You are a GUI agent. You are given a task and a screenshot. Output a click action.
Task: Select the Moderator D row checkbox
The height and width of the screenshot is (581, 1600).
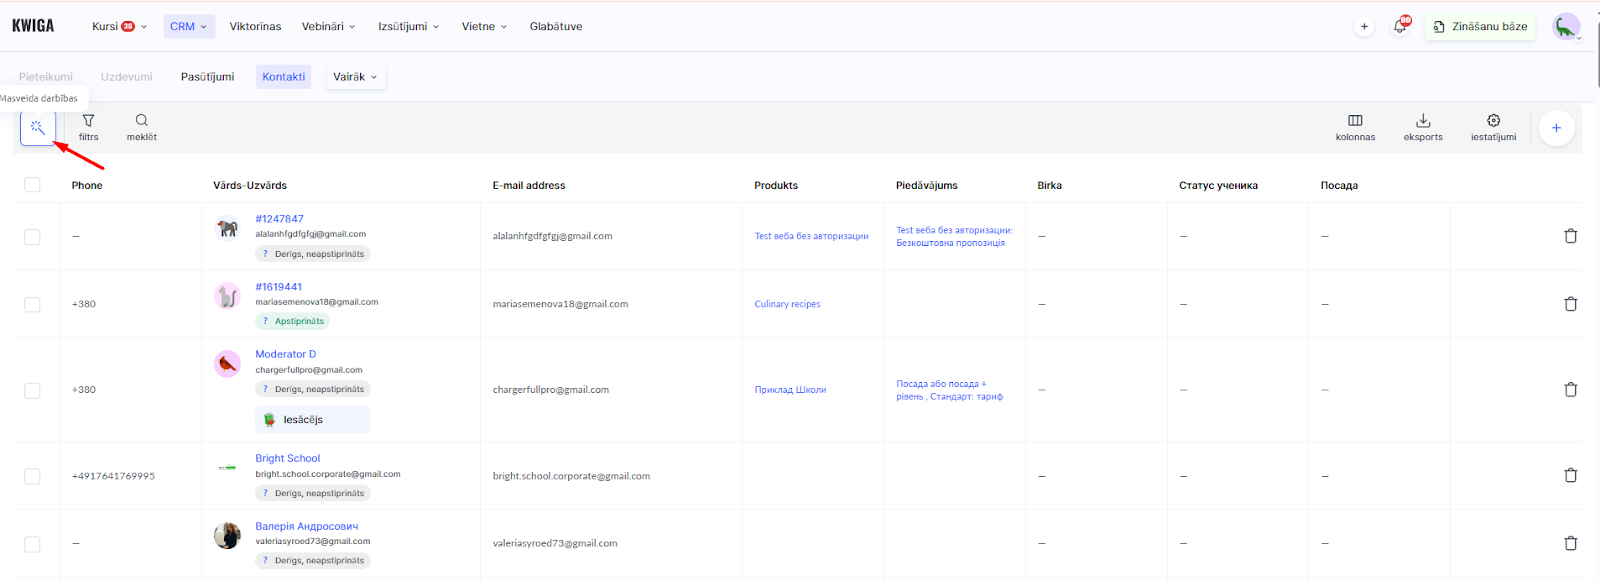click(33, 390)
